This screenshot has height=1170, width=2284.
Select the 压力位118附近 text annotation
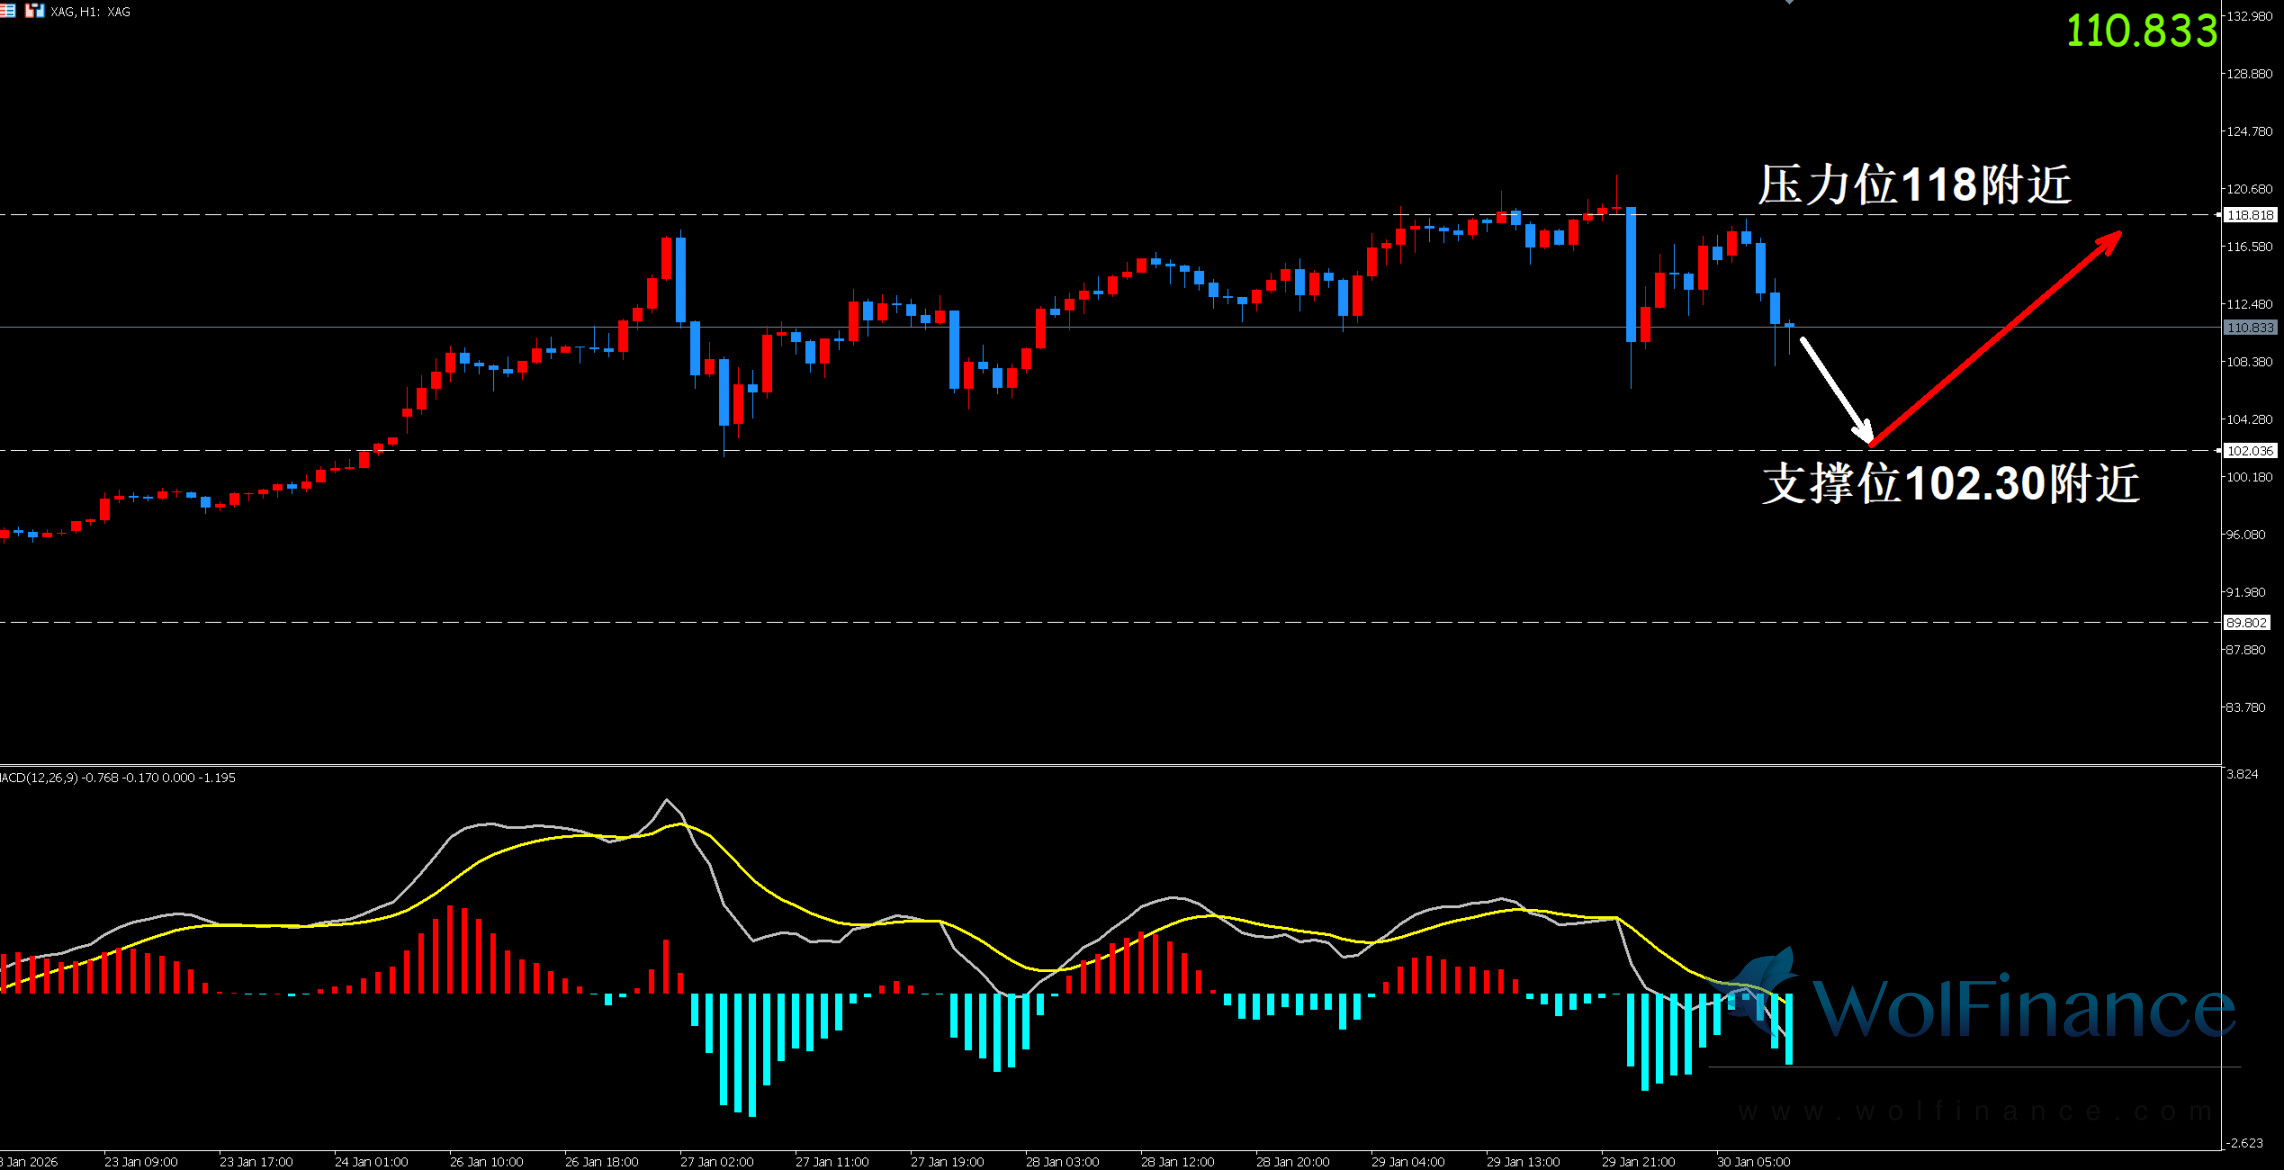tap(1913, 185)
